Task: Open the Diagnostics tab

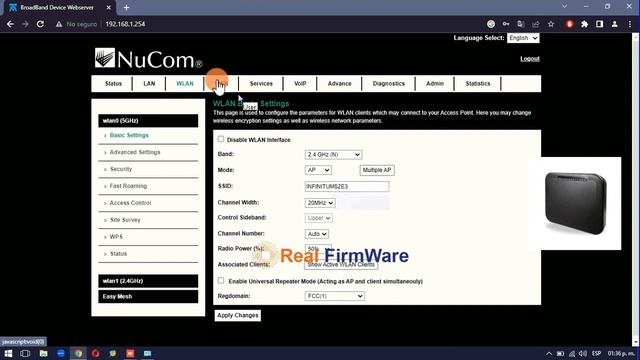Action: pos(389,84)
